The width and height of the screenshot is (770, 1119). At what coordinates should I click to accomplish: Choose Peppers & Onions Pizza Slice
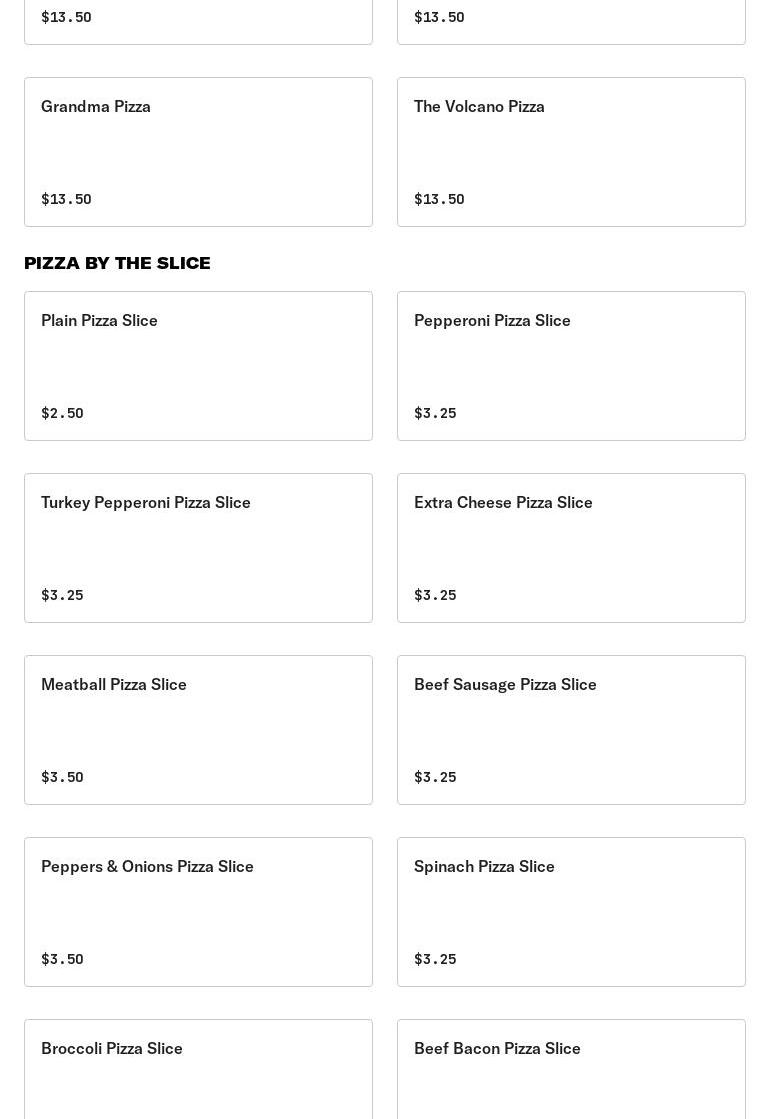pyautogui.click(x=198, y=911)
